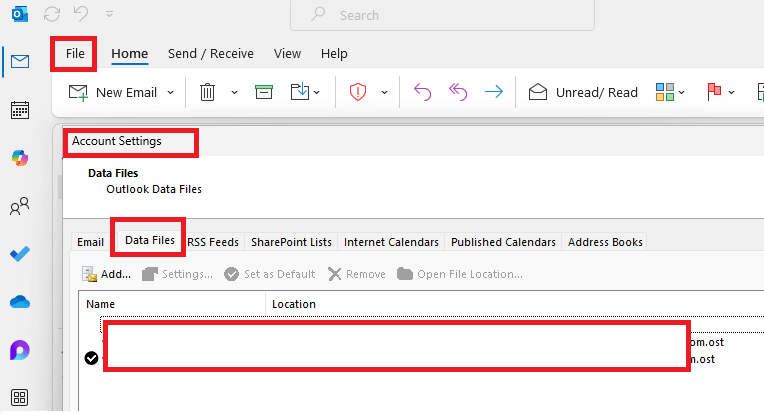Click the Outlook app logo
764x414 pixels.
pos(19,14)
